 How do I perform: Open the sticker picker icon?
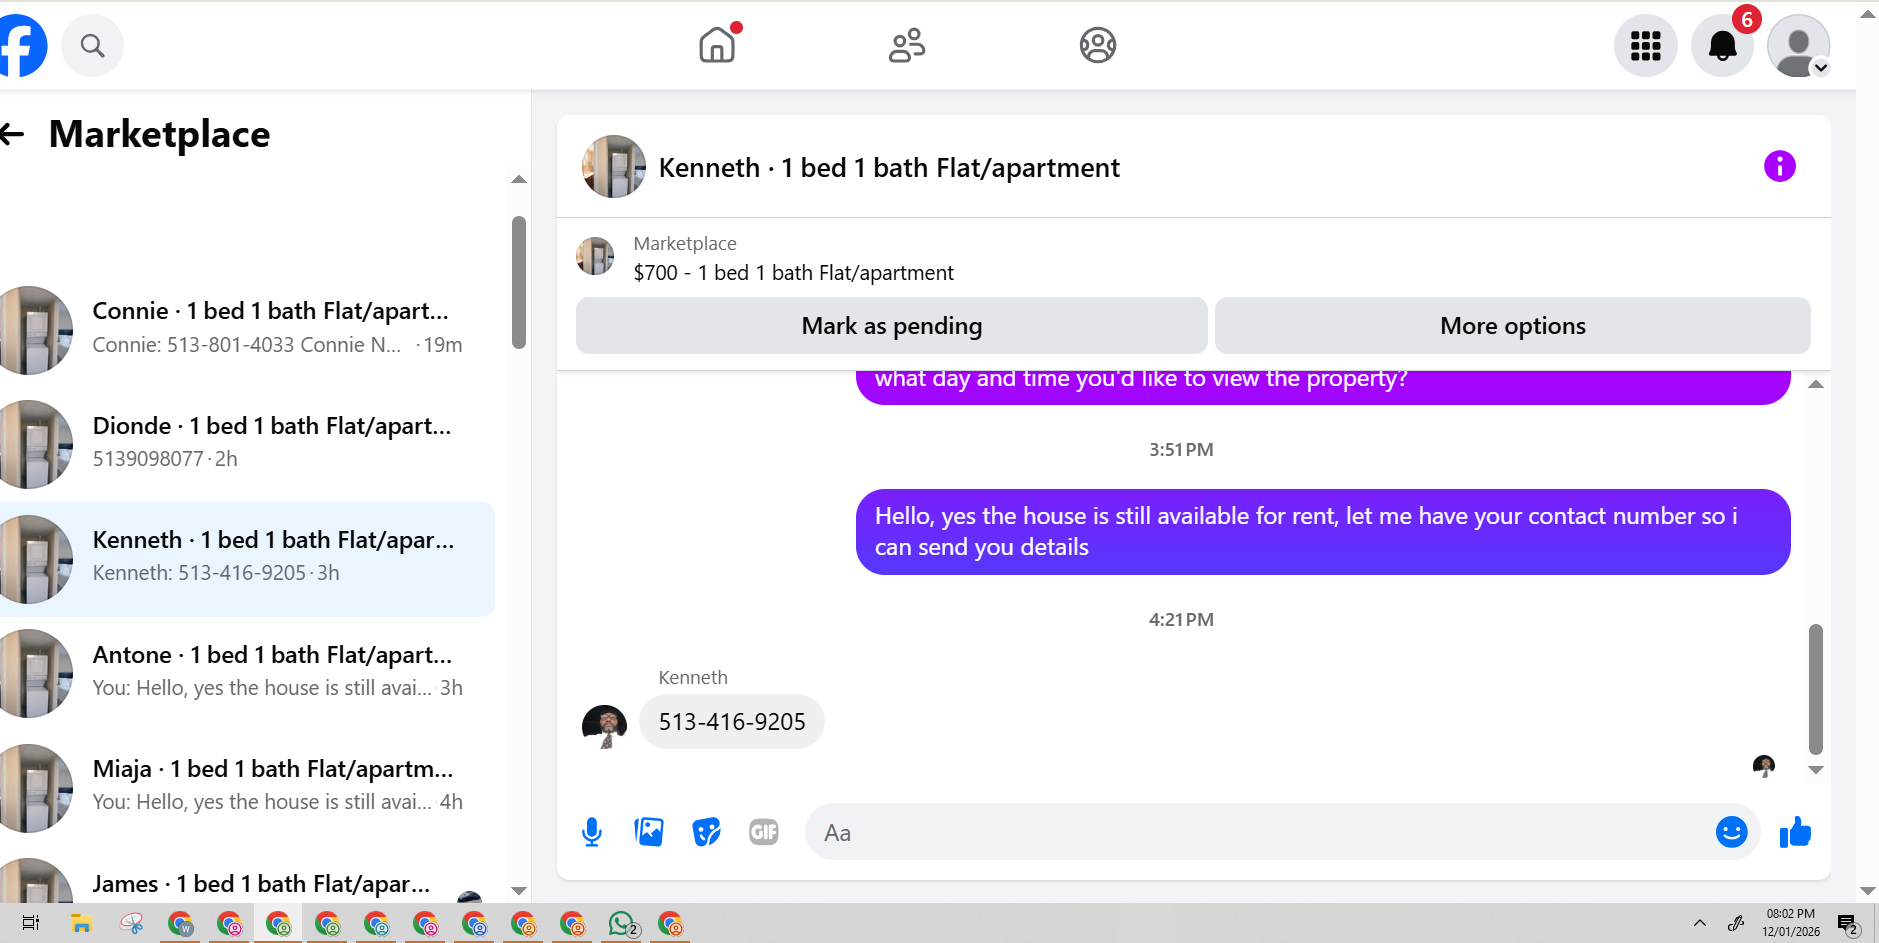coord(706,832)
